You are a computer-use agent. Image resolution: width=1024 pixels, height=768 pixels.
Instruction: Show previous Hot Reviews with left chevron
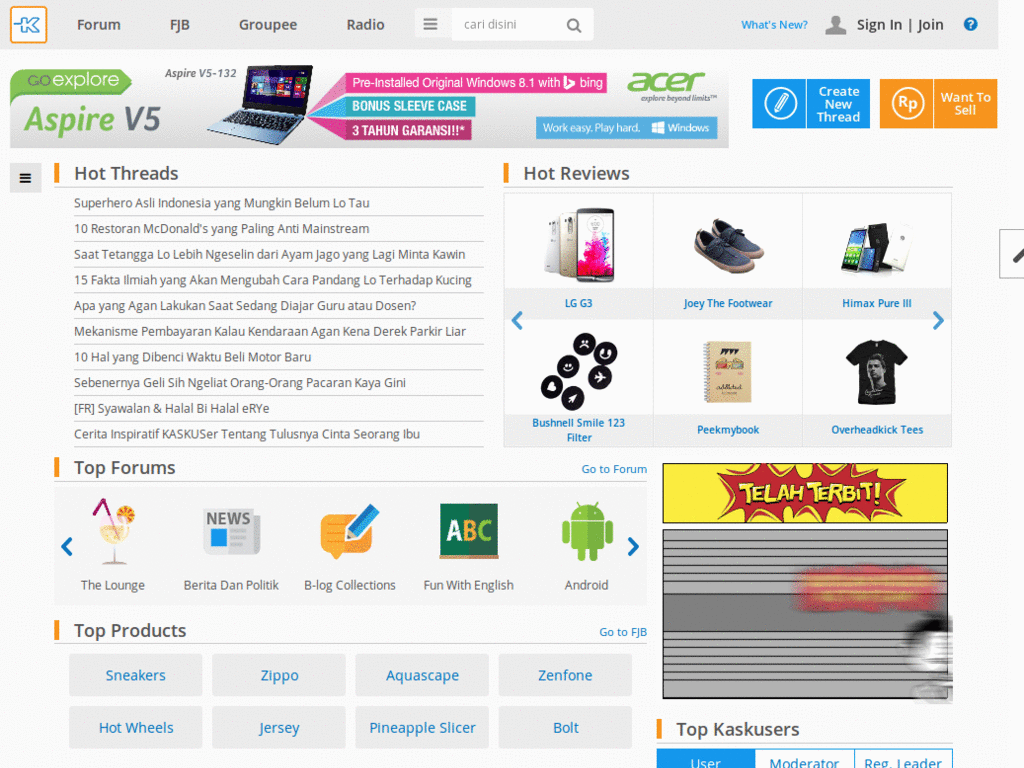pos(517,321)
